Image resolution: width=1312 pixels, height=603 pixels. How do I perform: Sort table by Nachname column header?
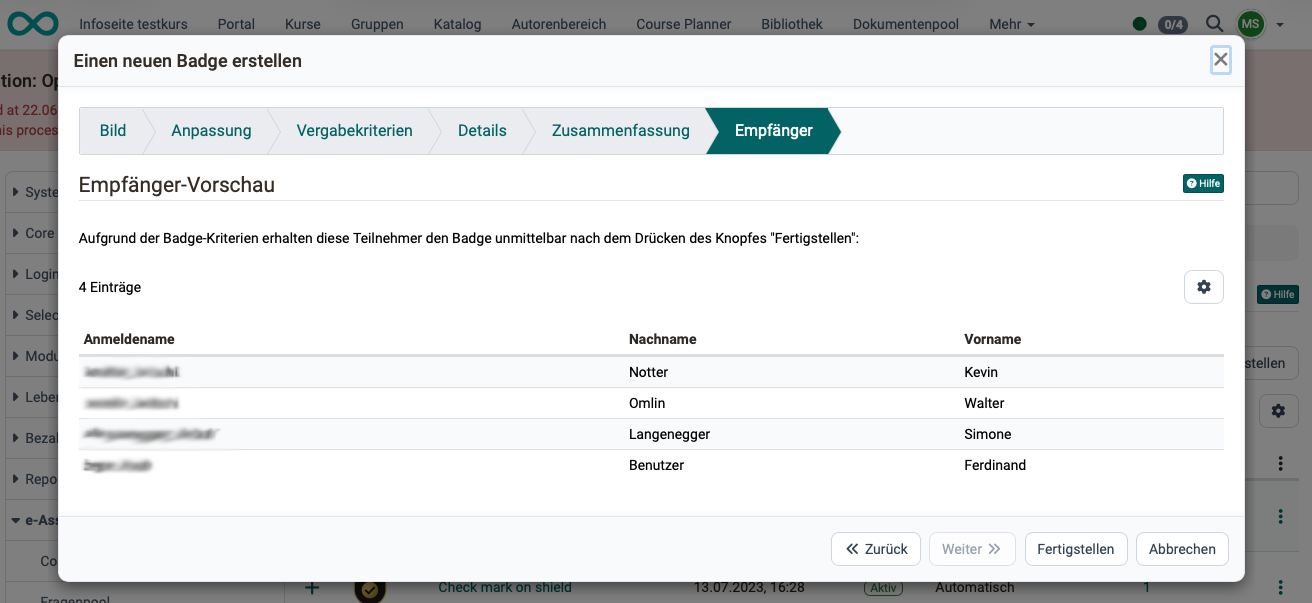662,339
